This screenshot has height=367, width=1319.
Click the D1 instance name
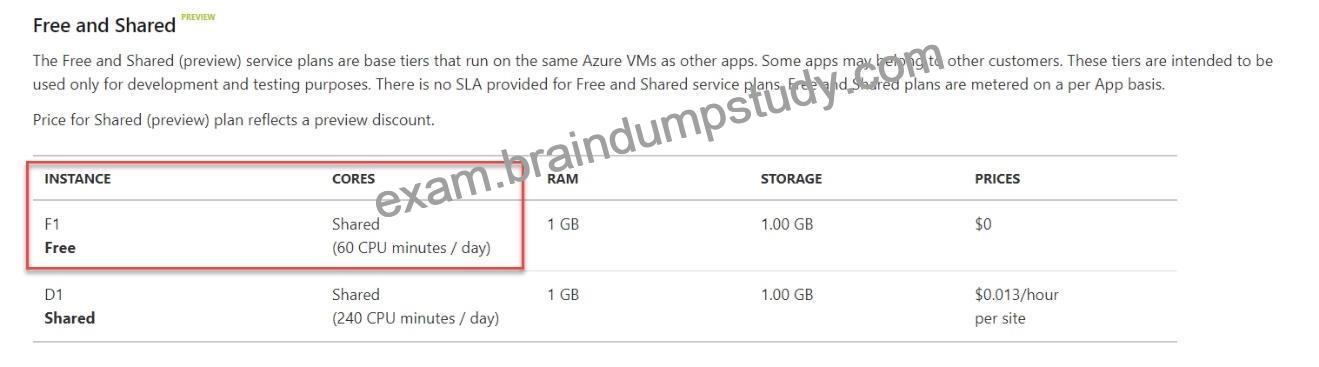pyautogui.click(x=54, y=295)
